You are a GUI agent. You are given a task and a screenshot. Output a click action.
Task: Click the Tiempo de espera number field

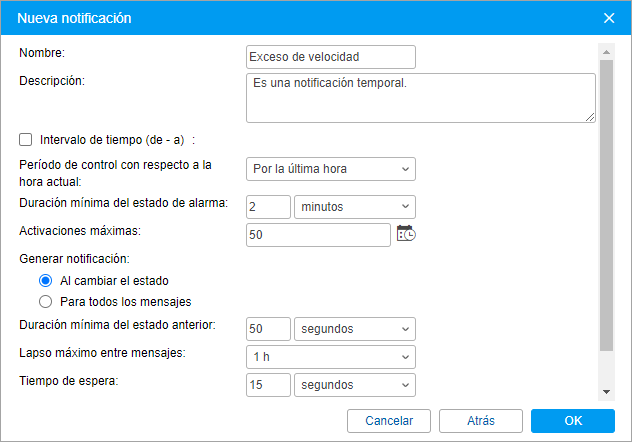click(267, 385)
